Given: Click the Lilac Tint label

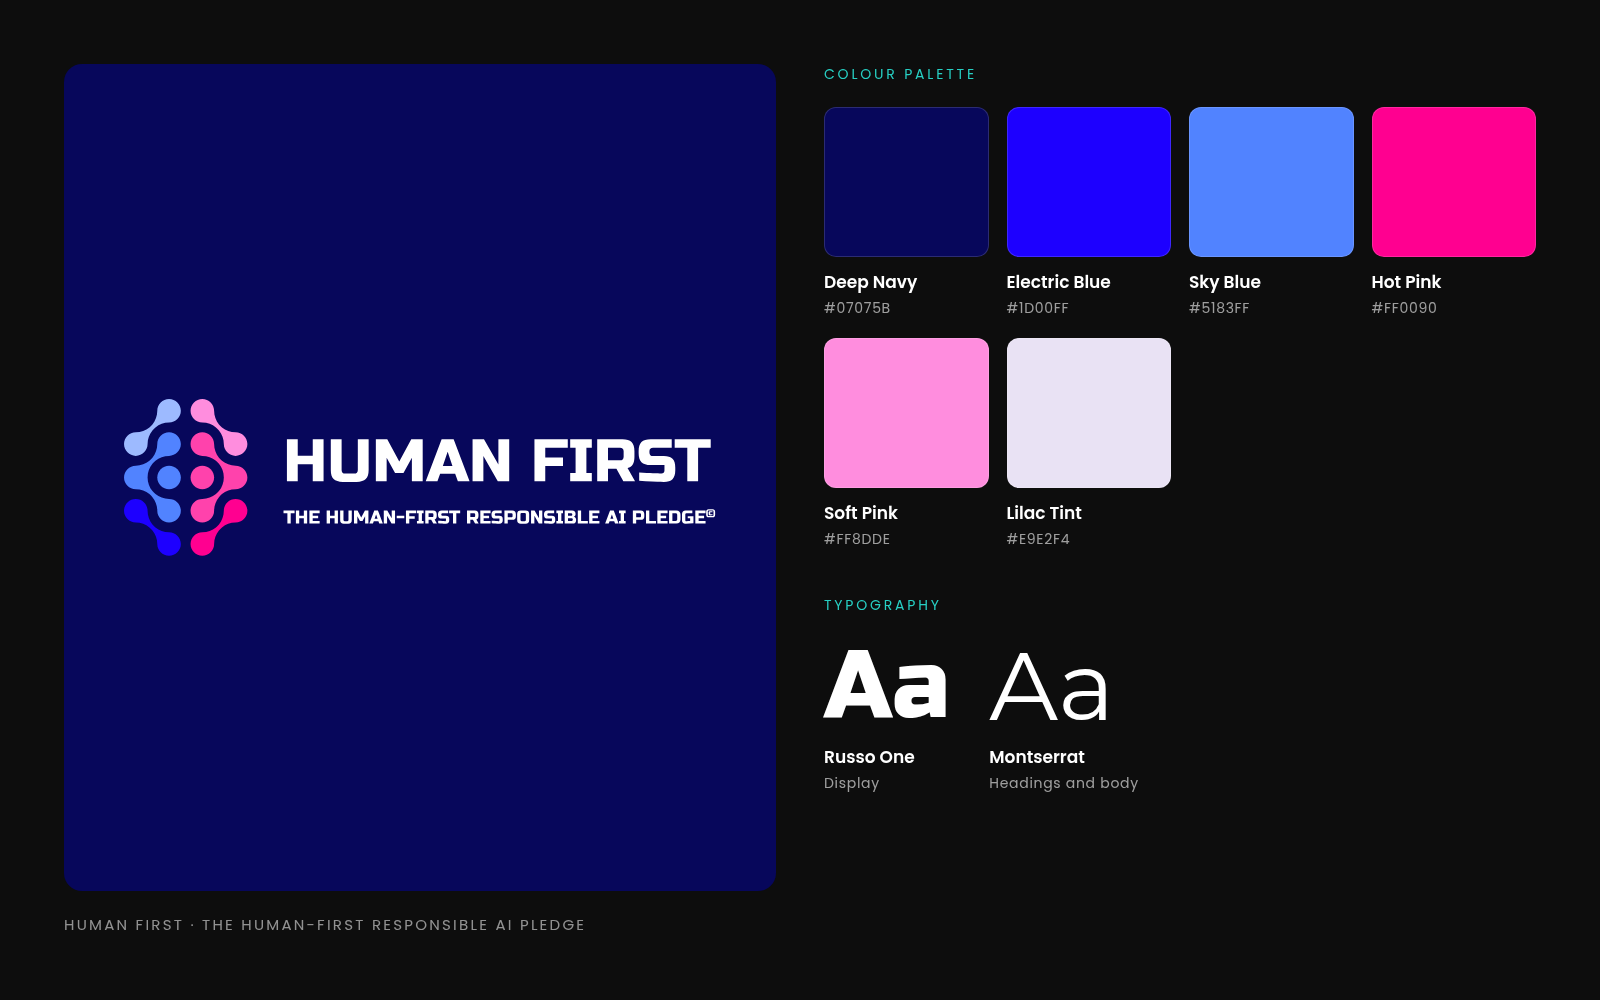Looking at the screenshot, I should tap(1044, 513).
